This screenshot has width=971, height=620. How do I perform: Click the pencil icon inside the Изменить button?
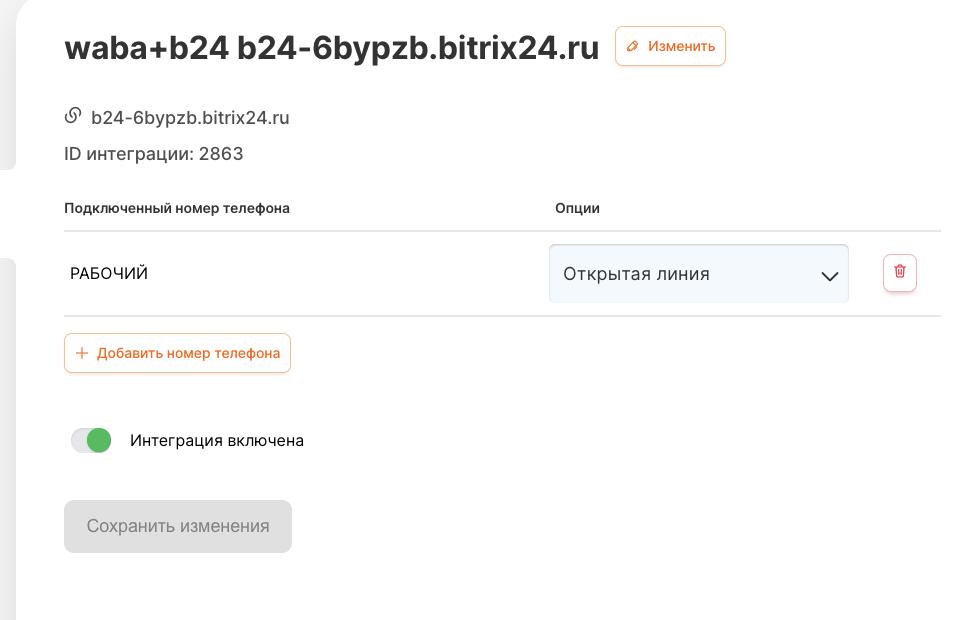click(x=632, y=46)
